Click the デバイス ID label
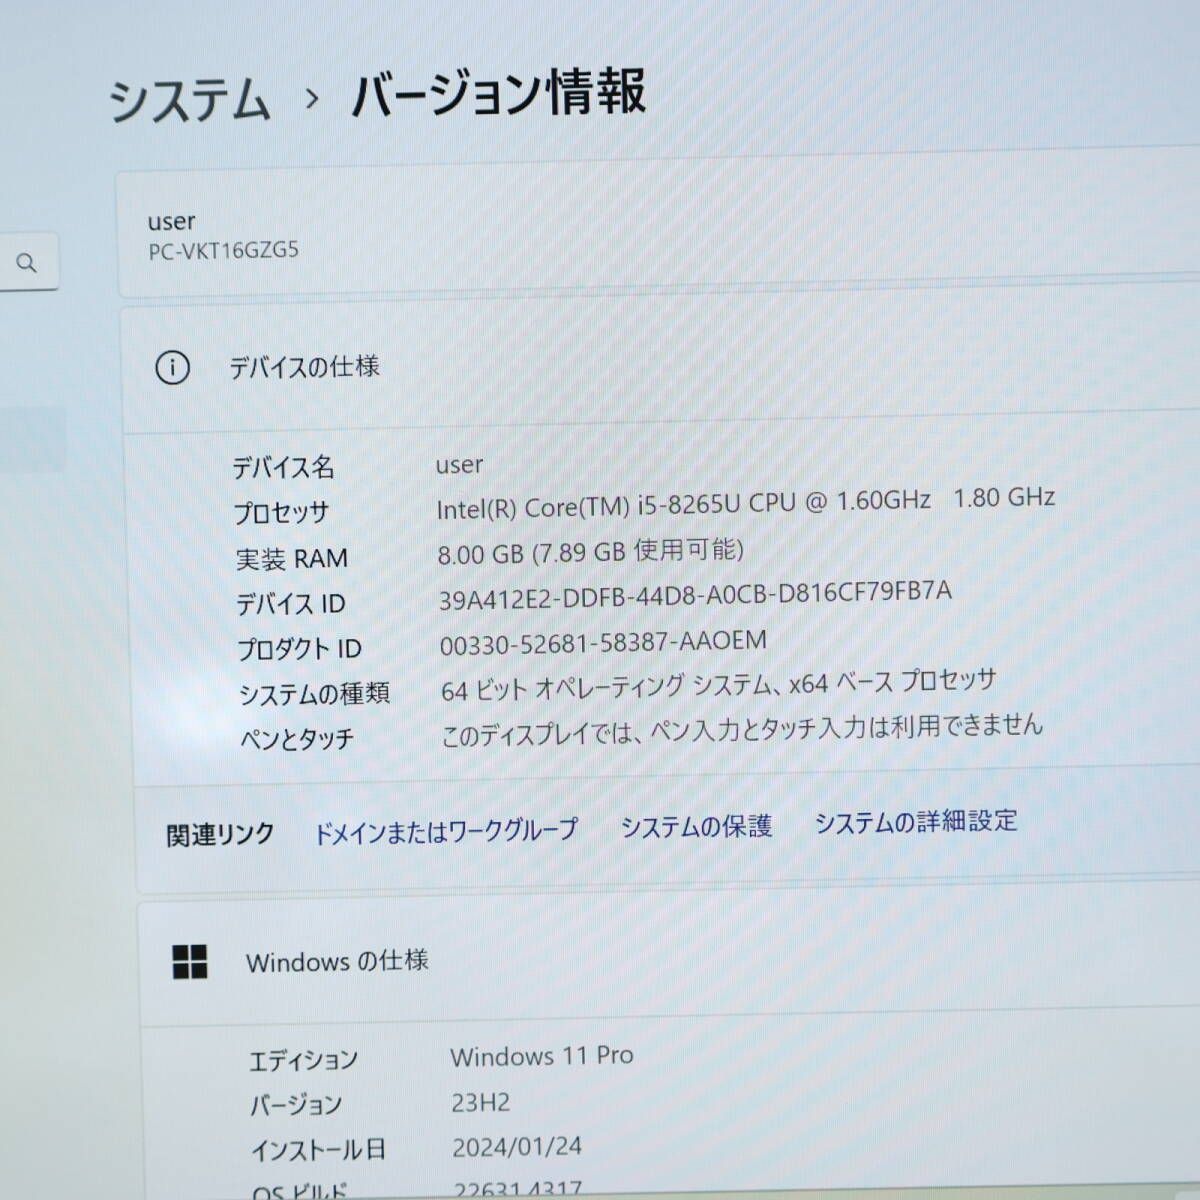This screenshot has width=1200, height=1200. [291, 604]
